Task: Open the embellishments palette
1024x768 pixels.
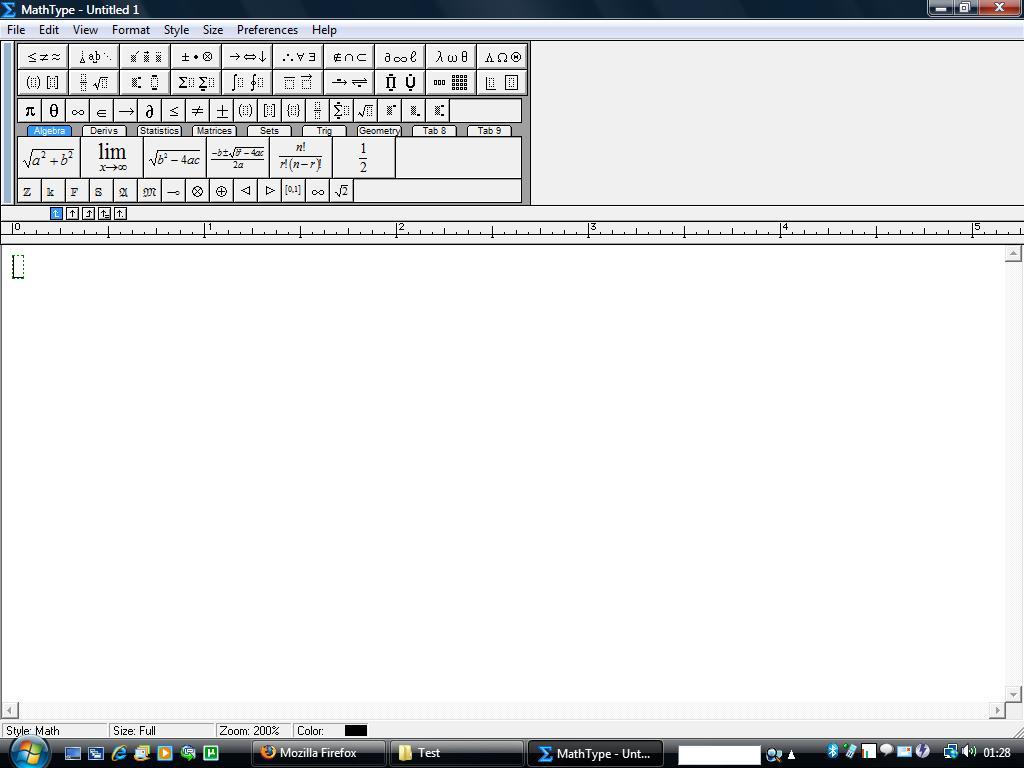Action: click(x=145, y=57)
